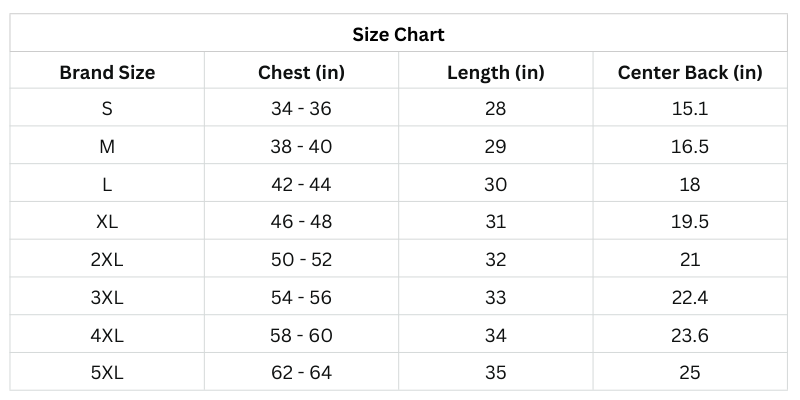Click the 2XL brand size cell
This screenshot has width=800, height=400.
point(107,260)
